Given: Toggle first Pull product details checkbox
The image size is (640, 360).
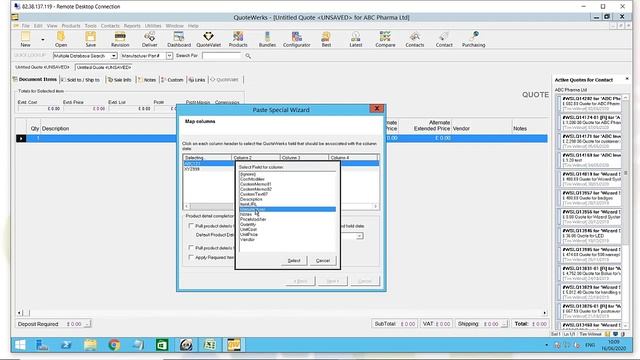Looking at the screenshot, I should pyautogui.click(x=191, y=226).
